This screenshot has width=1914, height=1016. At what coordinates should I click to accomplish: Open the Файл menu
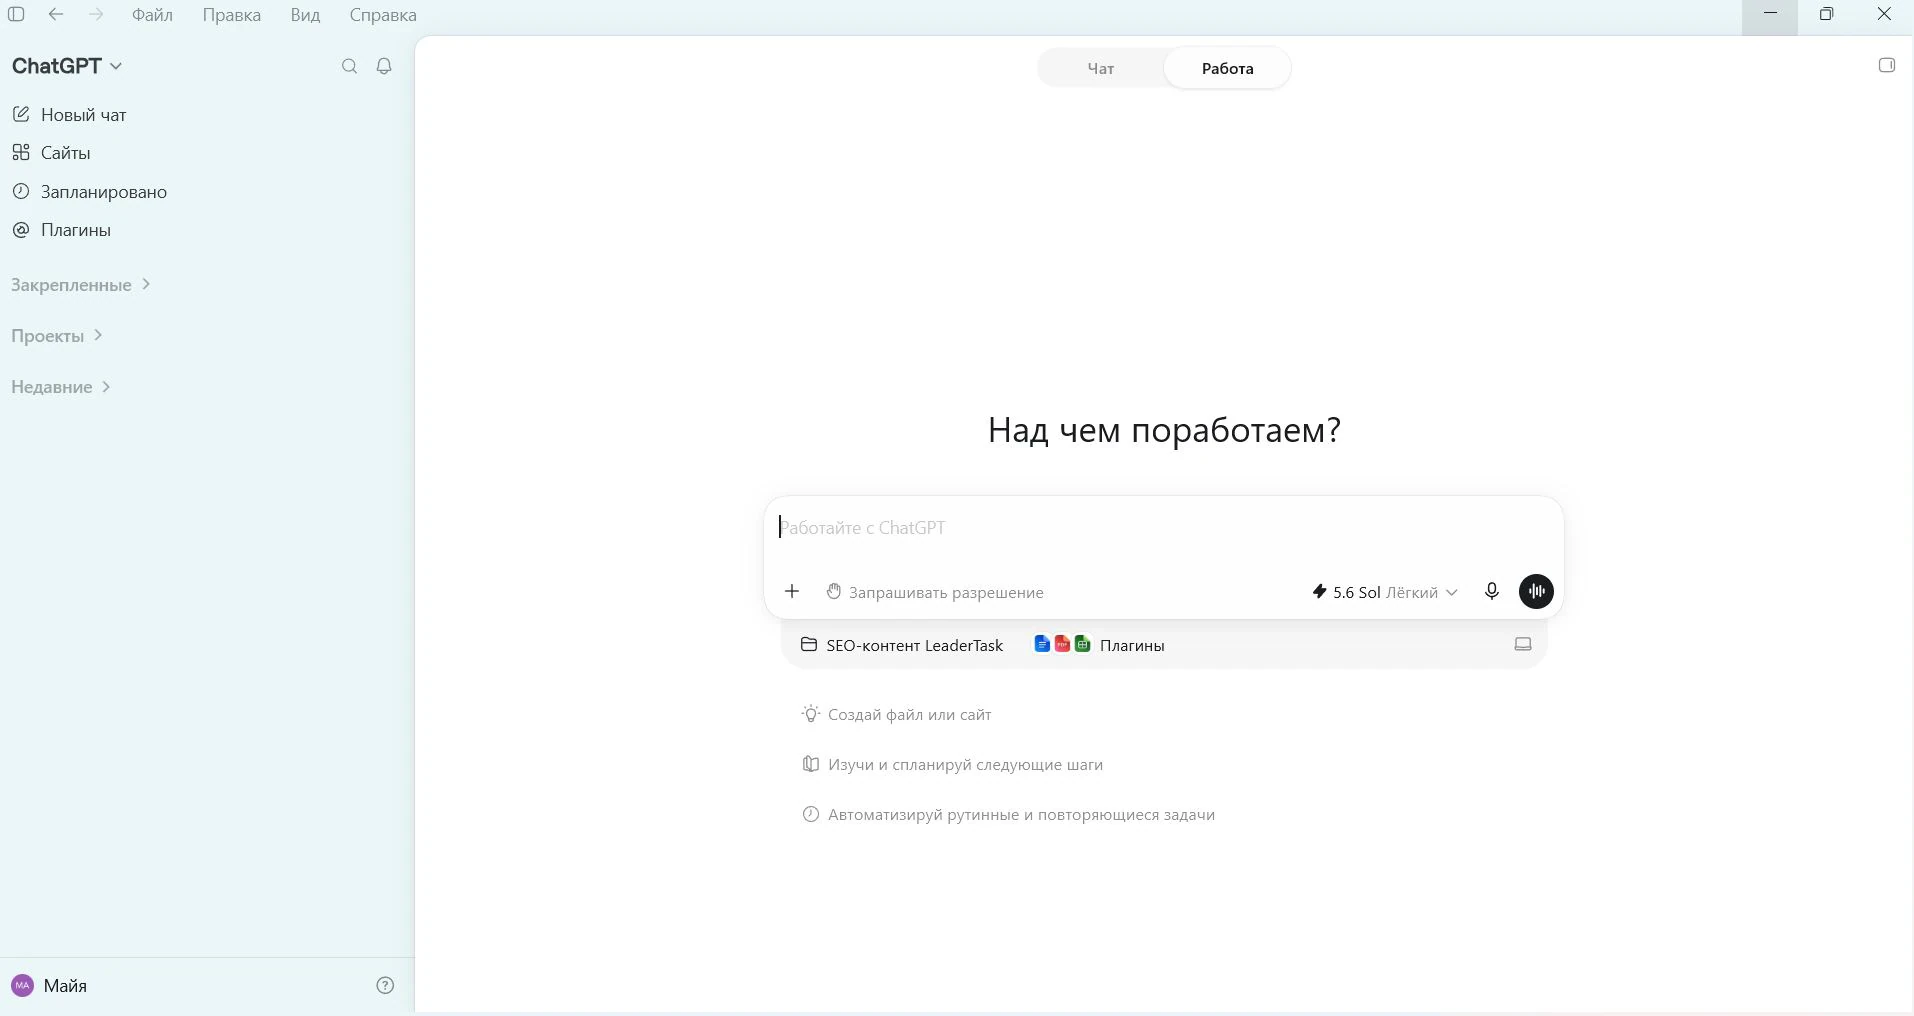(x=152, y=15)
